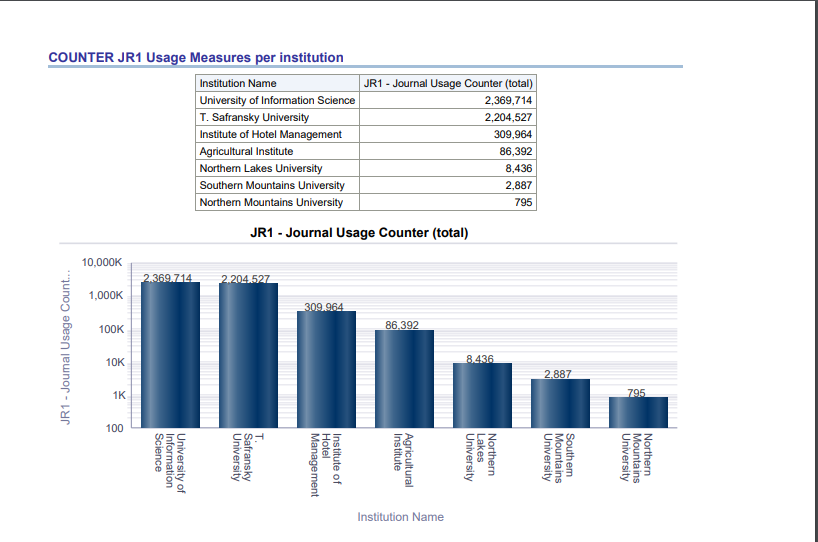Image resolution: width=818 pixels, height=542 pixels.
Task: Click T. Safransky University table cell
Action: click(254, 117)
